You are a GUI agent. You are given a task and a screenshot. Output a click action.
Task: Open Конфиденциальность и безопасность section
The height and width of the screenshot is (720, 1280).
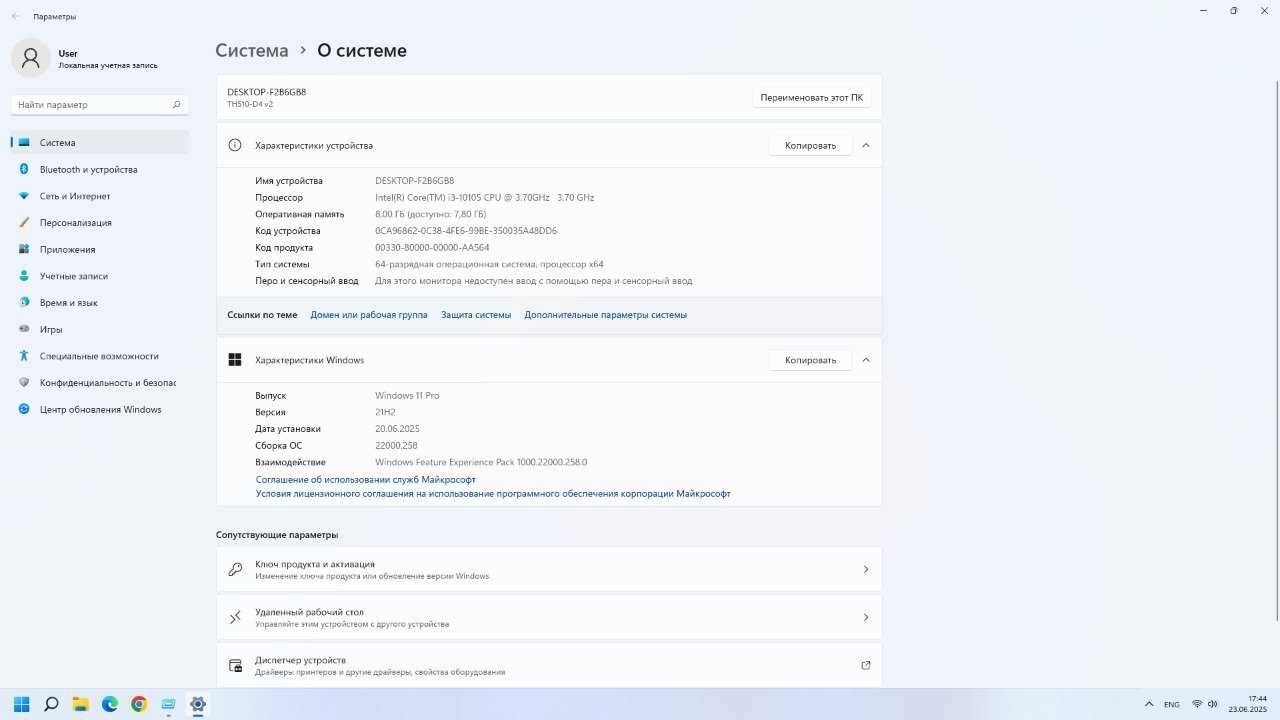100,383
